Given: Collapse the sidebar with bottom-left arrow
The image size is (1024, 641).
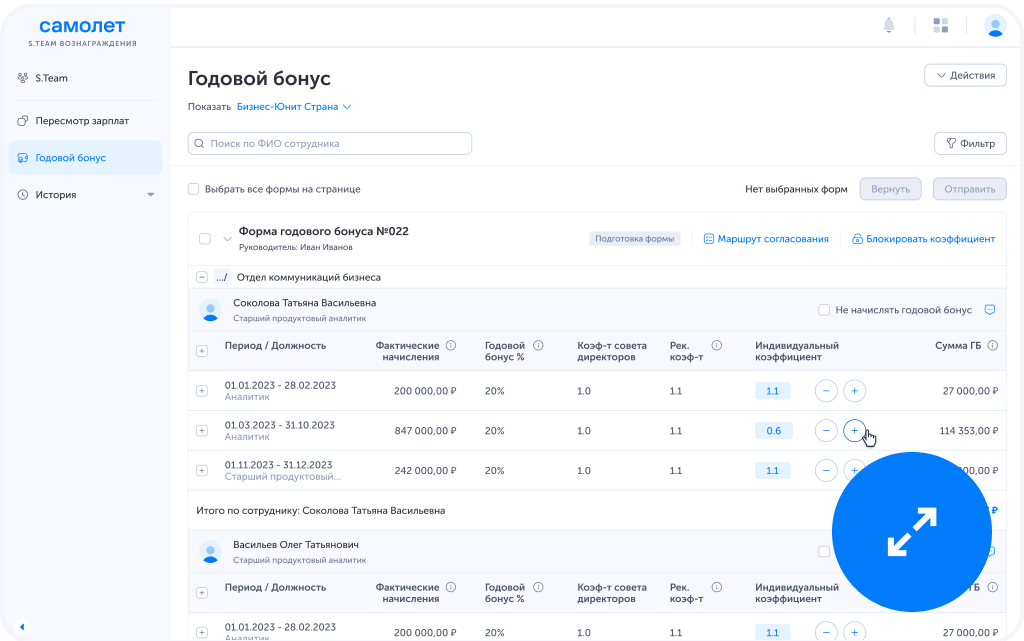Looking at the screenshot, I should (x=22, y=627).
